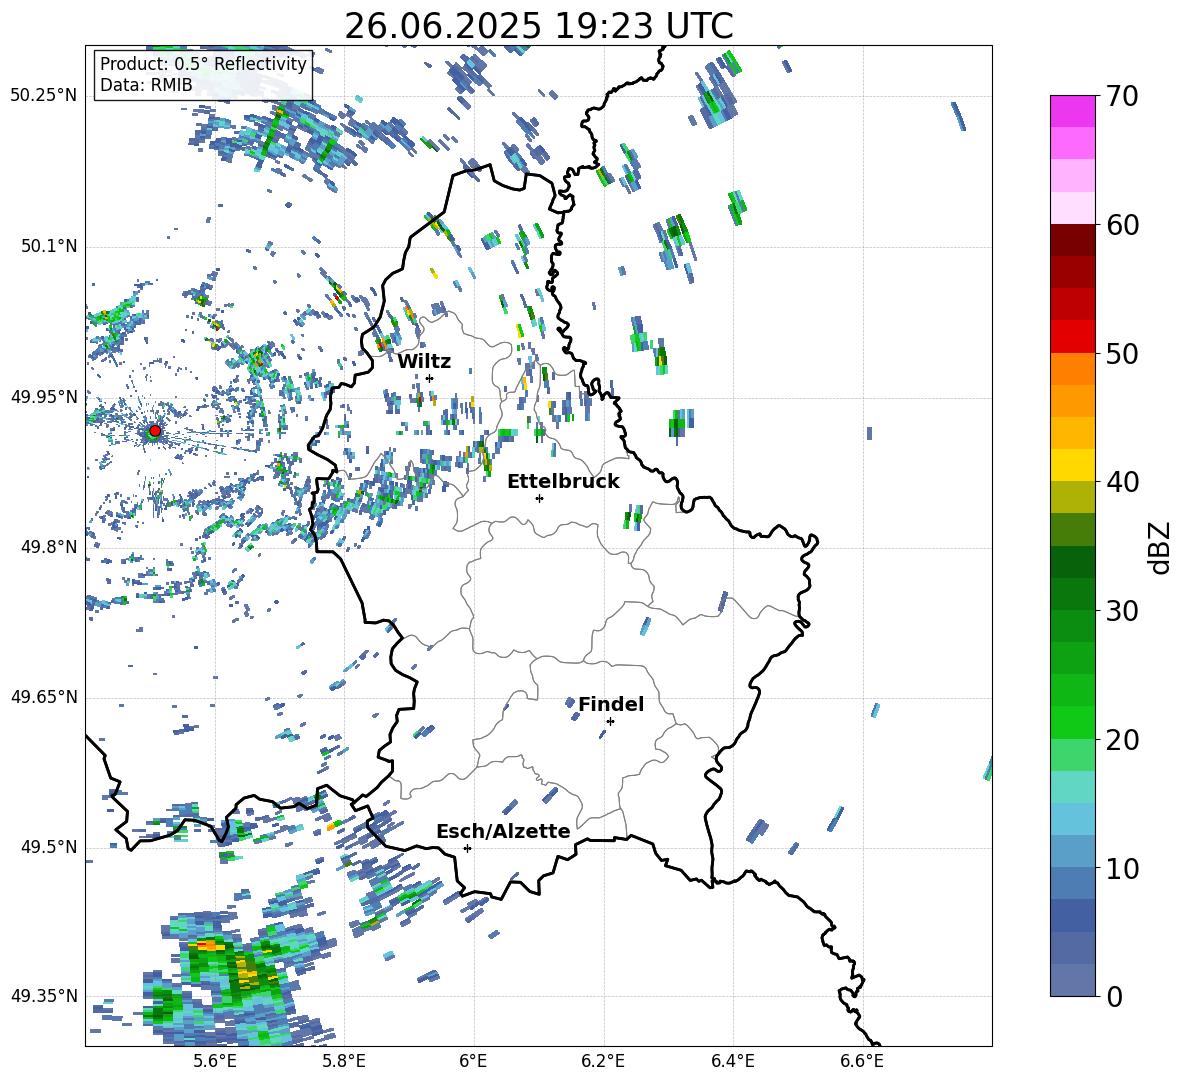
Task: Click the Ettelbruck station cross marker
Action: [539, 498]
